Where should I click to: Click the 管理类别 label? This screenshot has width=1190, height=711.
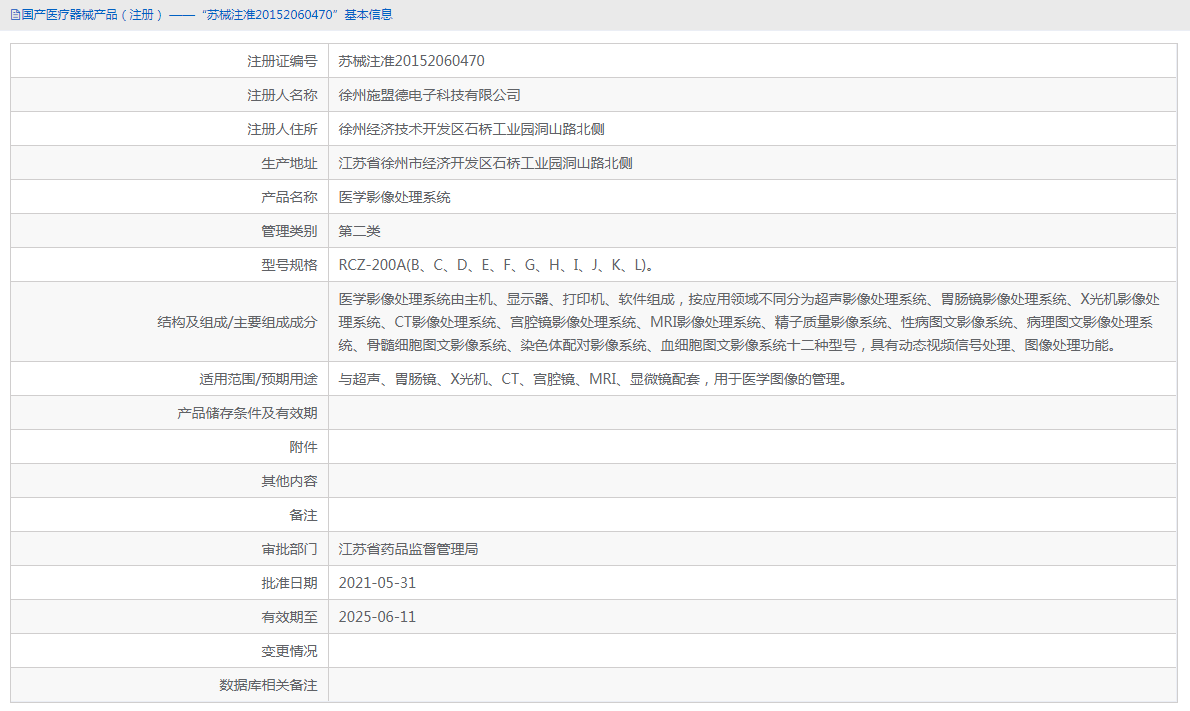pos(289,231)
